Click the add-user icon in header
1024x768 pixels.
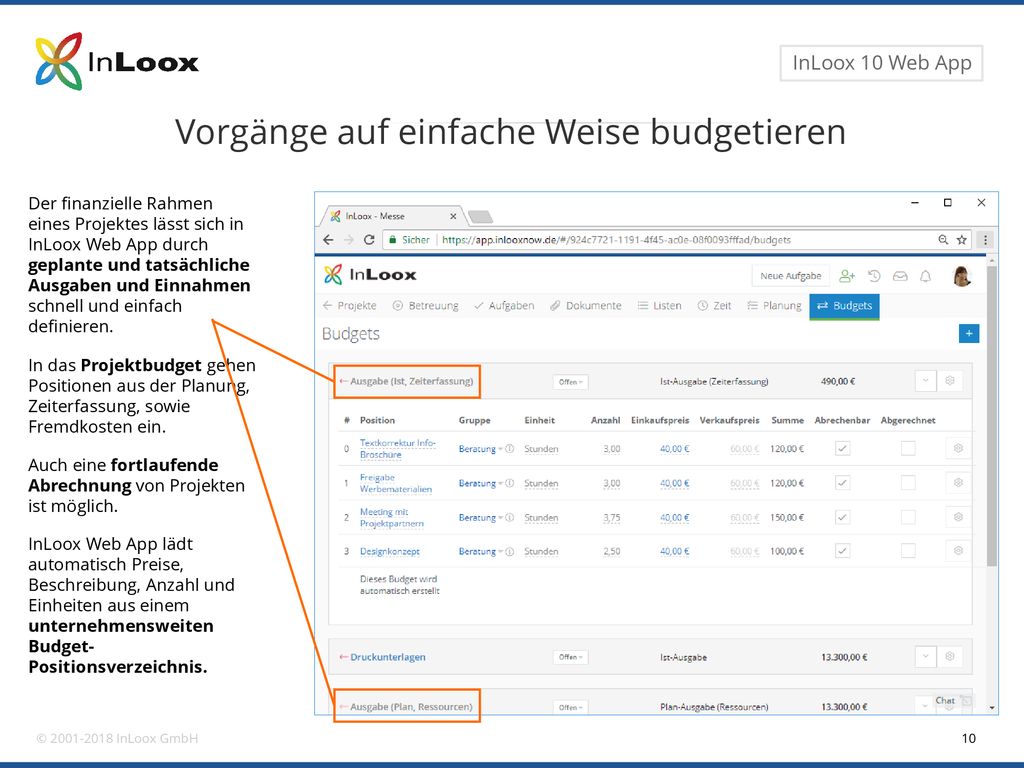[x=847, y=276]
